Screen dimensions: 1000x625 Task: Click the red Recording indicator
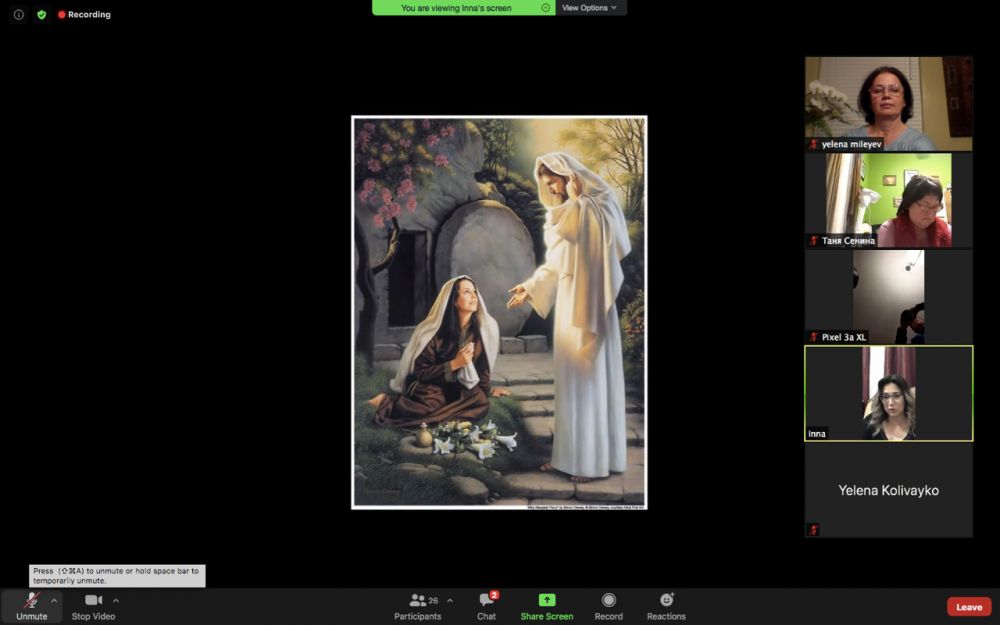[x=84, y=14]
